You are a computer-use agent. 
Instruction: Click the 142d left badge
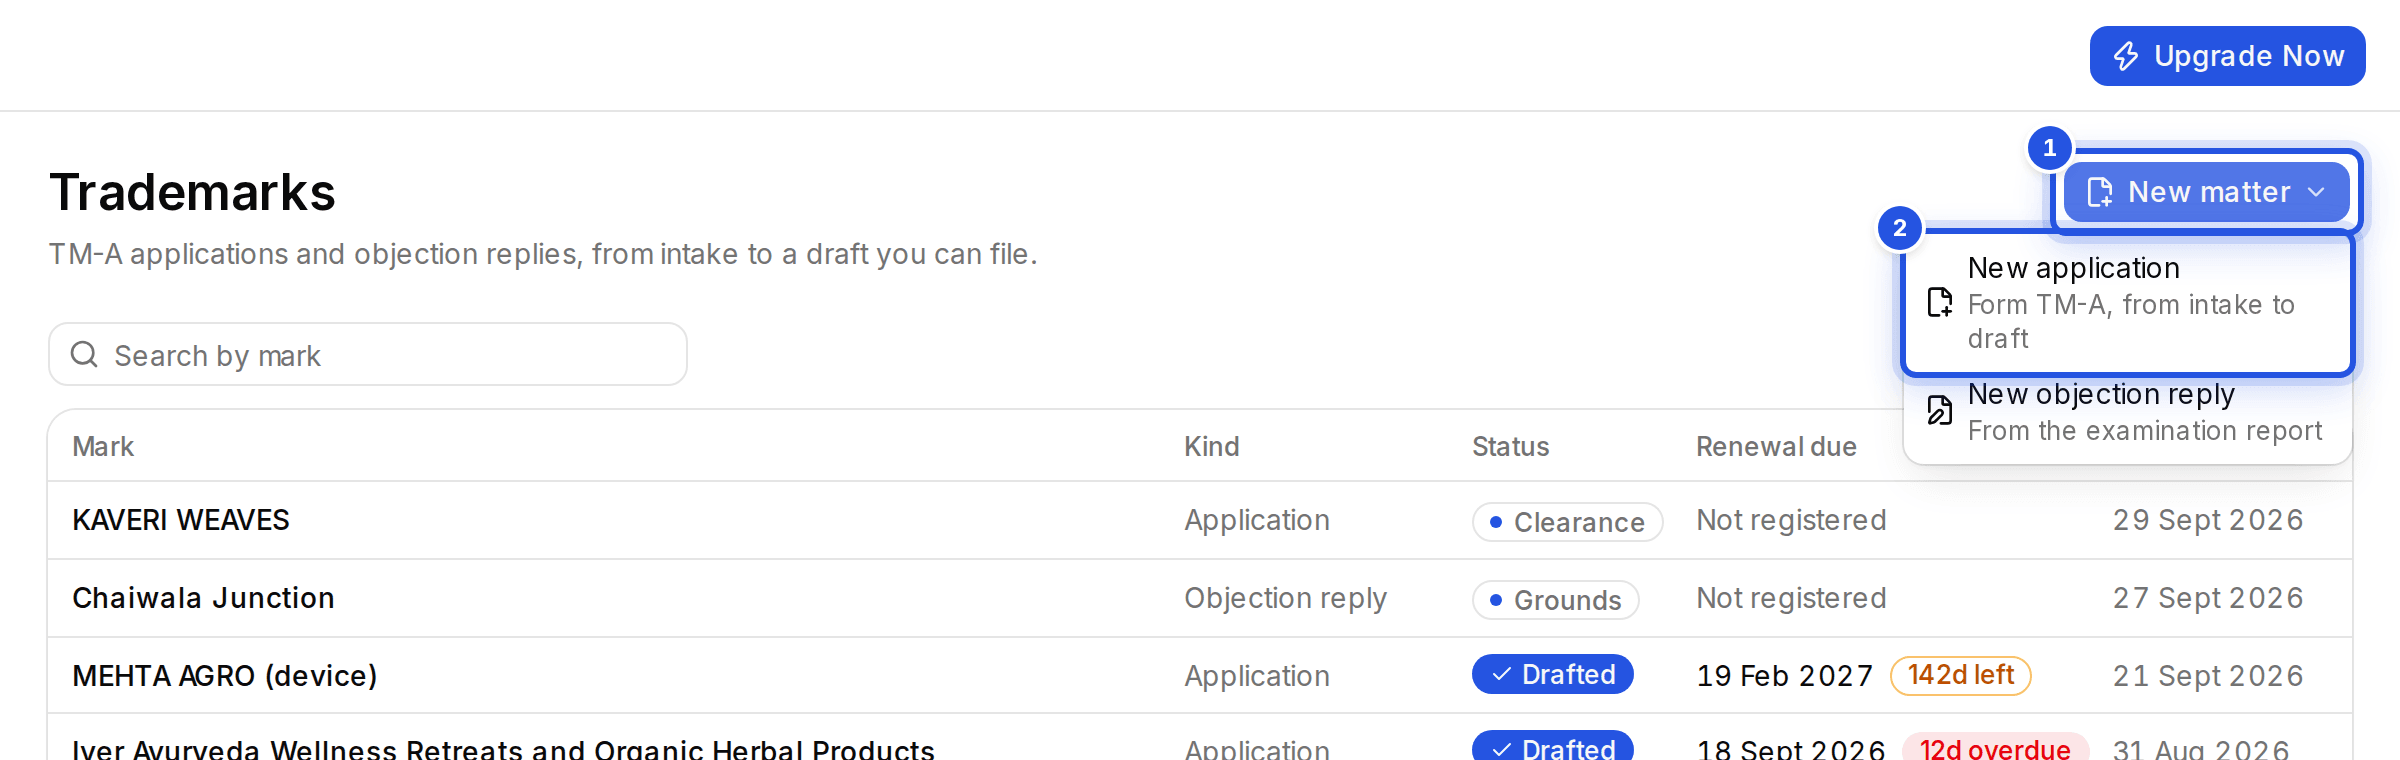pos(1960,675)
